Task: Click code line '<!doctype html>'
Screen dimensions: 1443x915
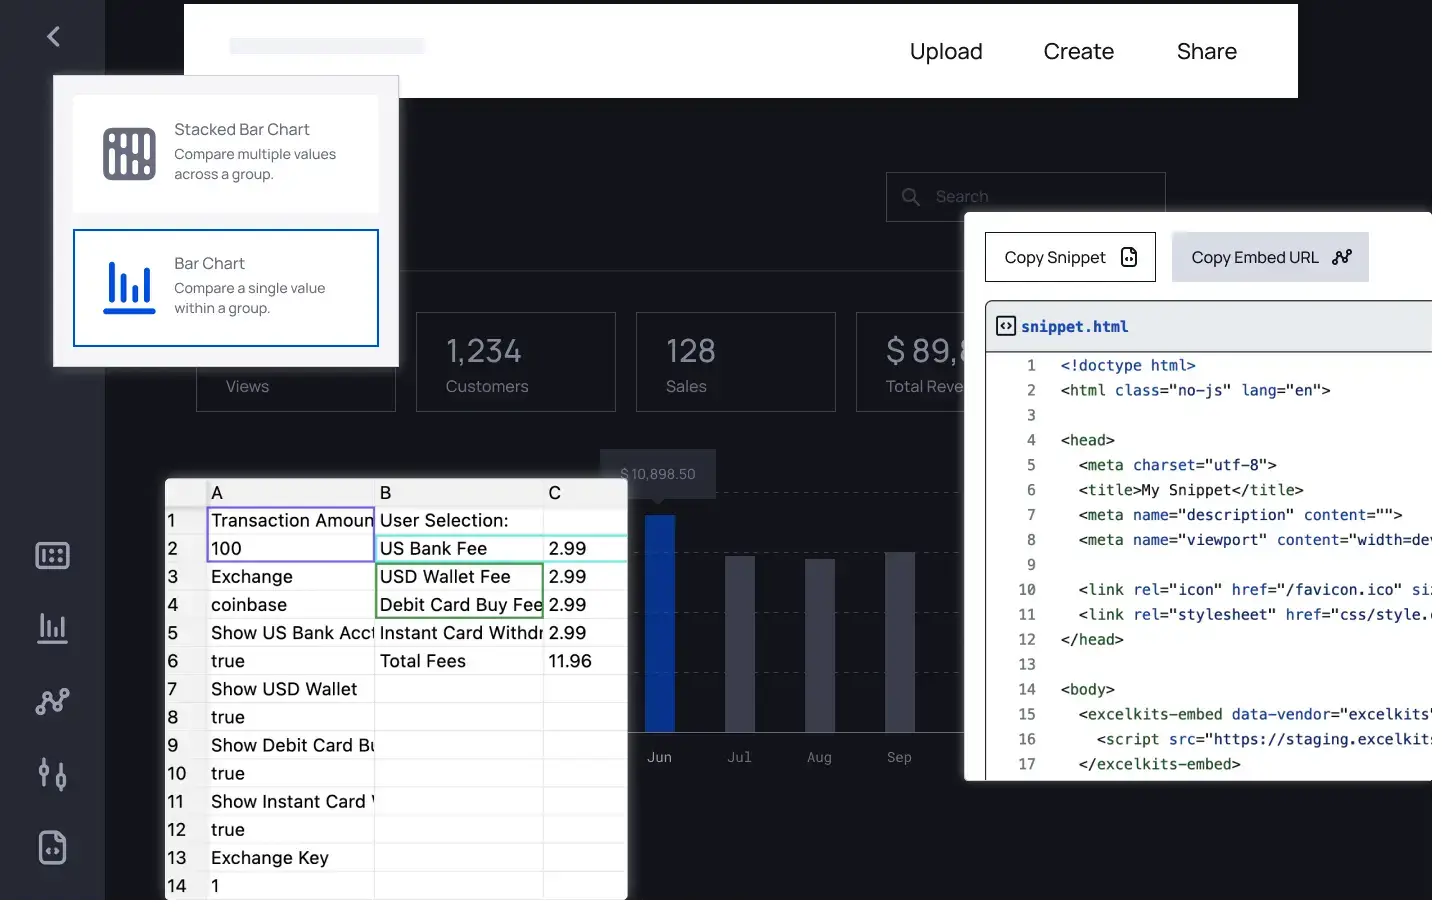Action: pyautogui.click(x=1128, y=365)
